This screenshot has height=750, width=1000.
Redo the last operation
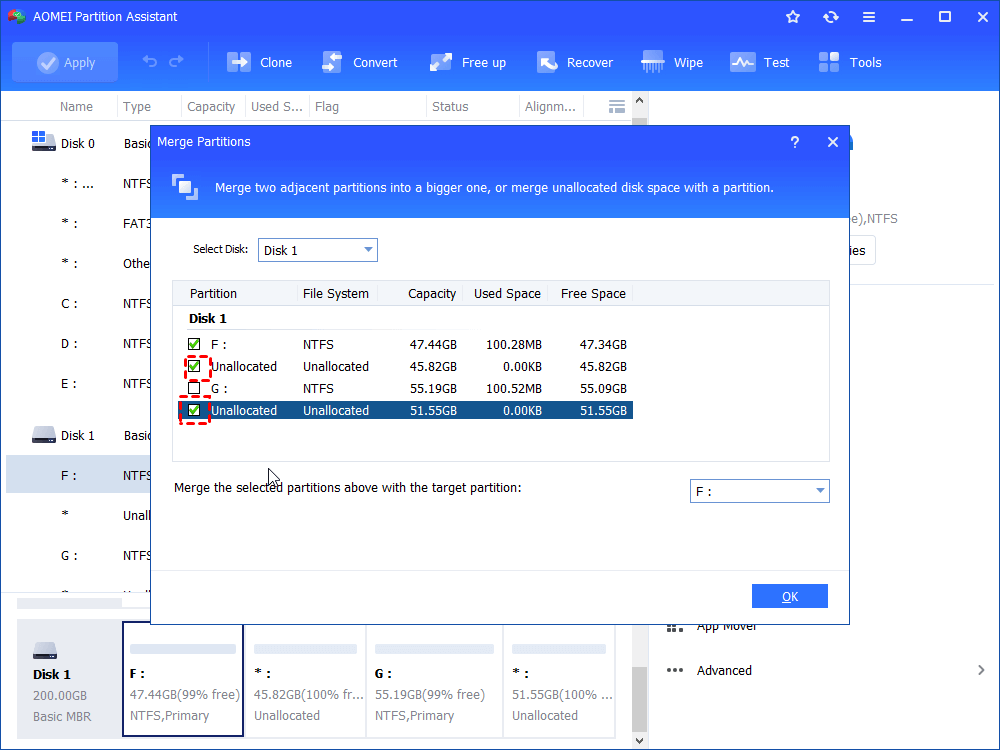(177, 61)
